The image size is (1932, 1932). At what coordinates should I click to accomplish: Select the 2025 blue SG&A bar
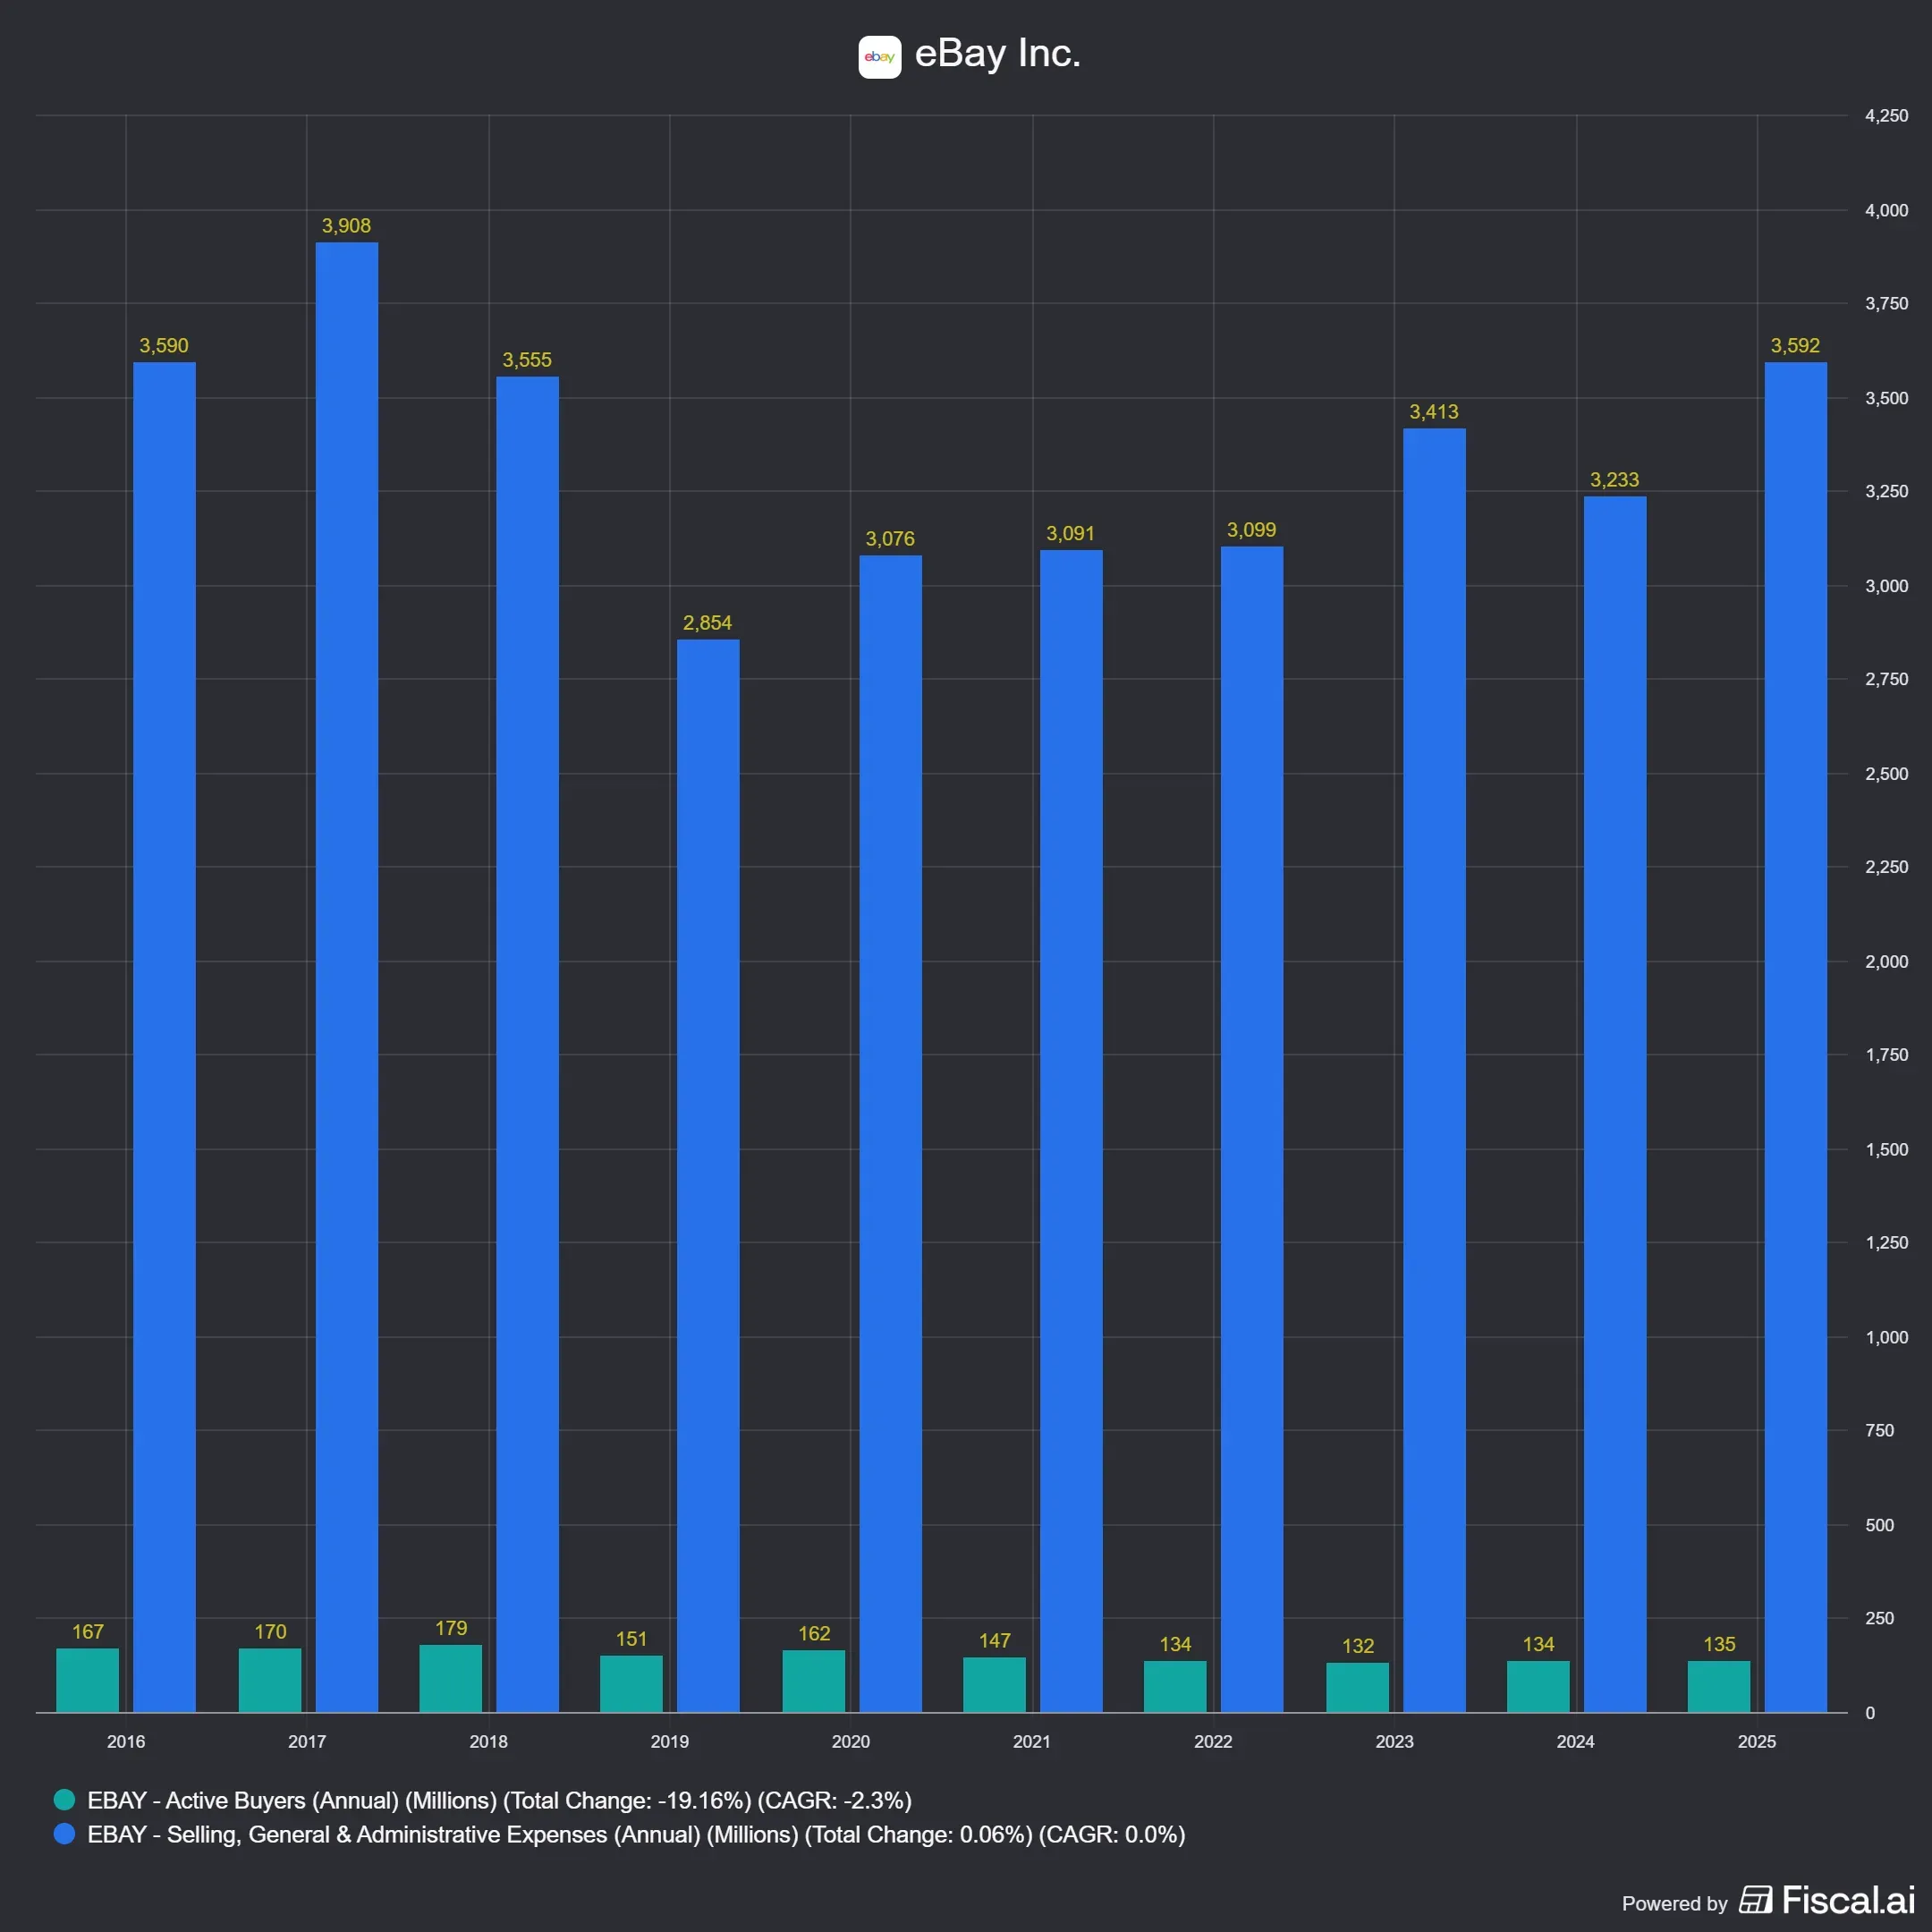1796,1037
